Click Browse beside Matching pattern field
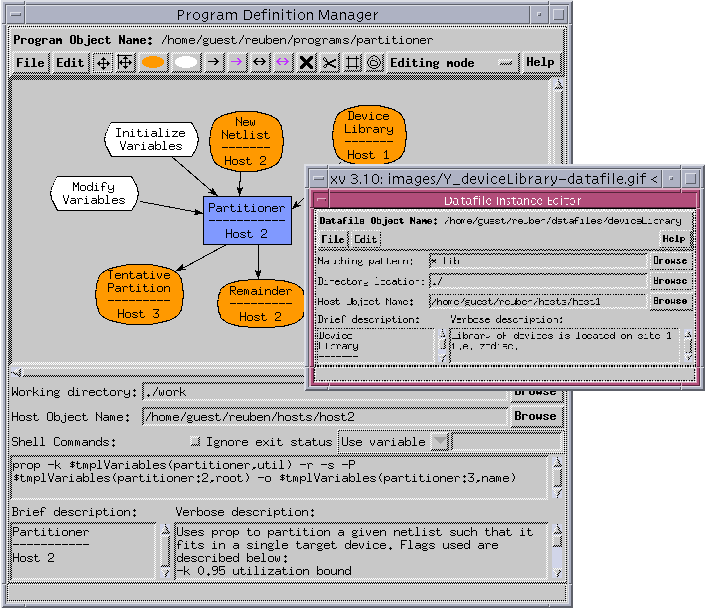The height and width of the screenshot is (609, 705). (670, 260)
